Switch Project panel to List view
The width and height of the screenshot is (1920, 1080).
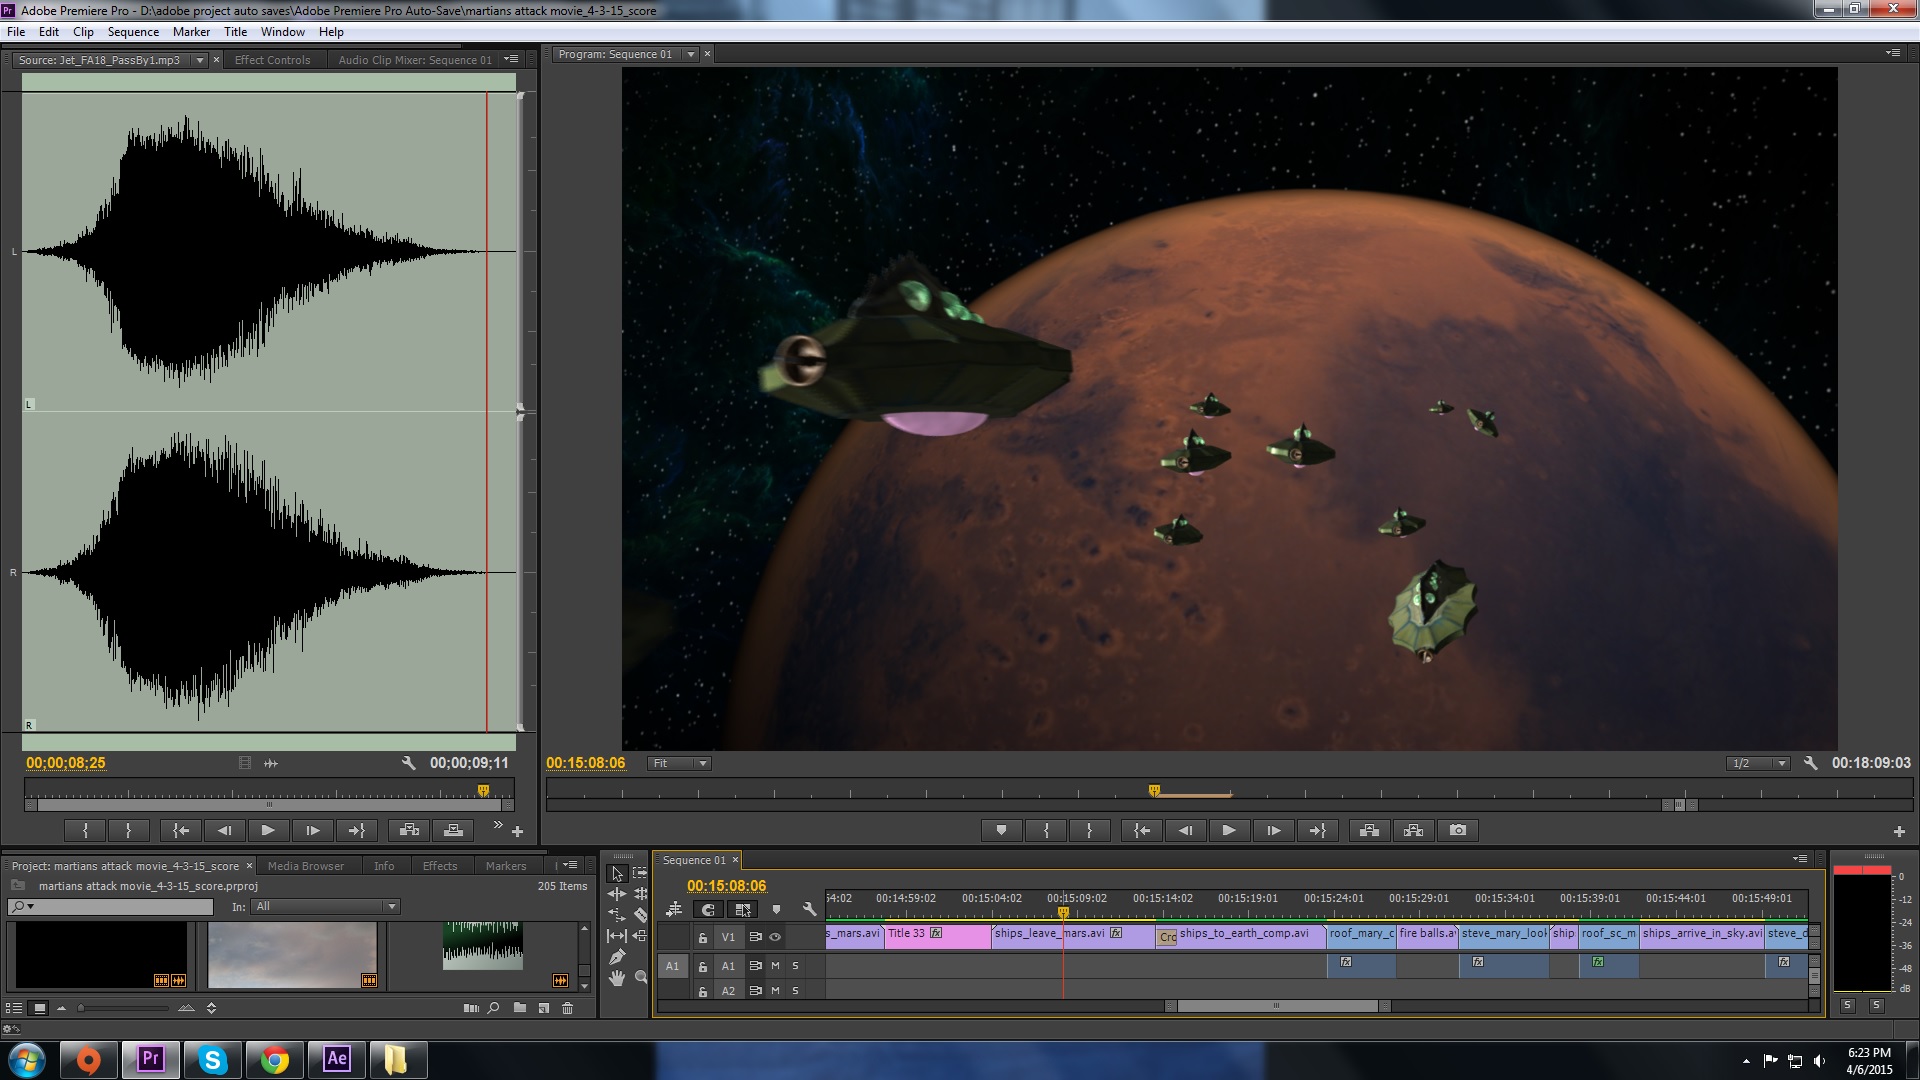click(14, 1008)
